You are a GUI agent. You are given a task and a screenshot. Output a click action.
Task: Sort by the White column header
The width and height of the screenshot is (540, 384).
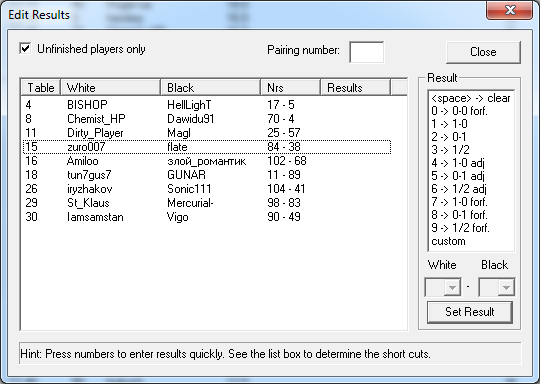coord(111,87)
